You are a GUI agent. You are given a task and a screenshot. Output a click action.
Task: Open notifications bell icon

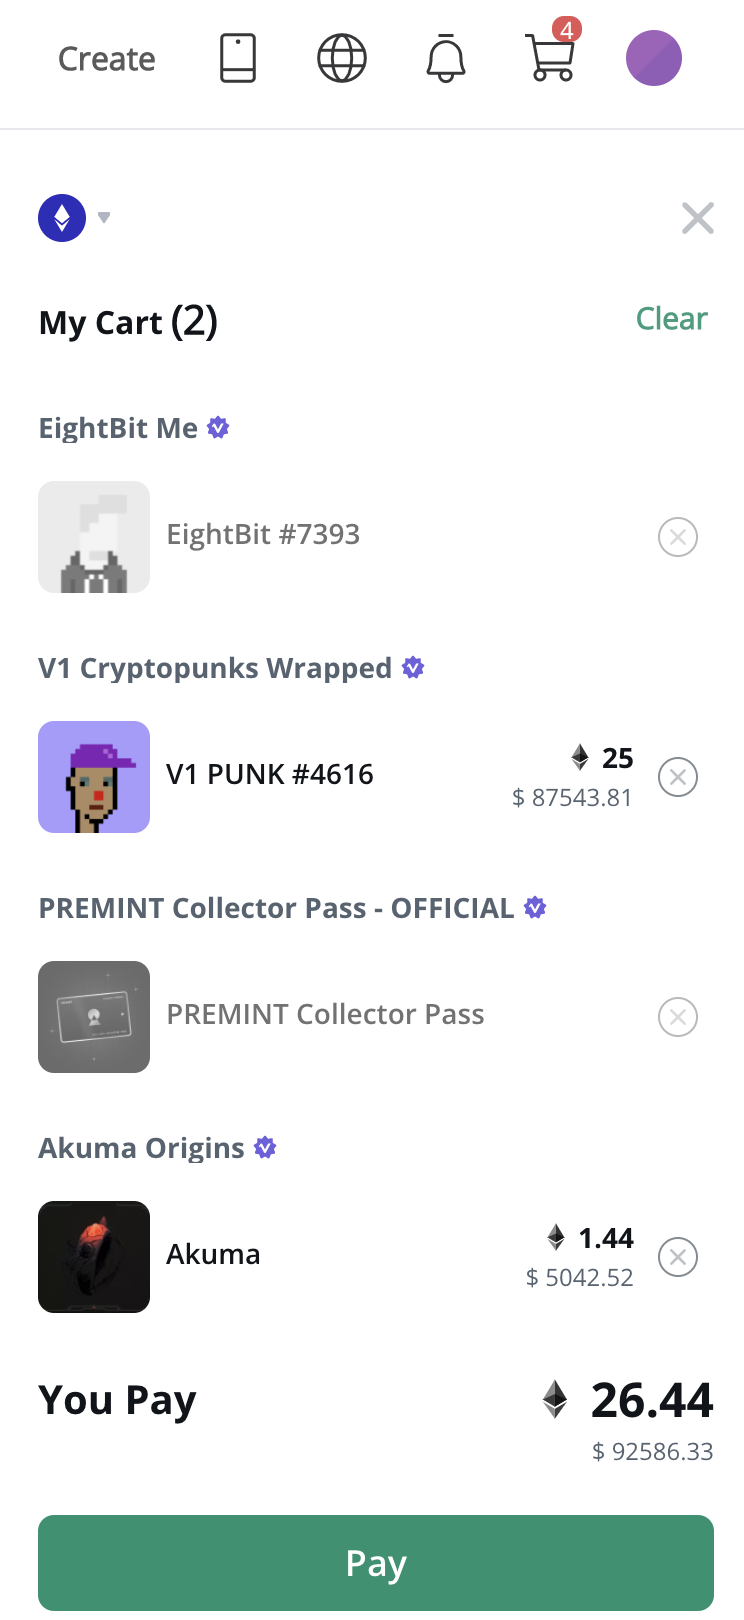coord(446,58)
